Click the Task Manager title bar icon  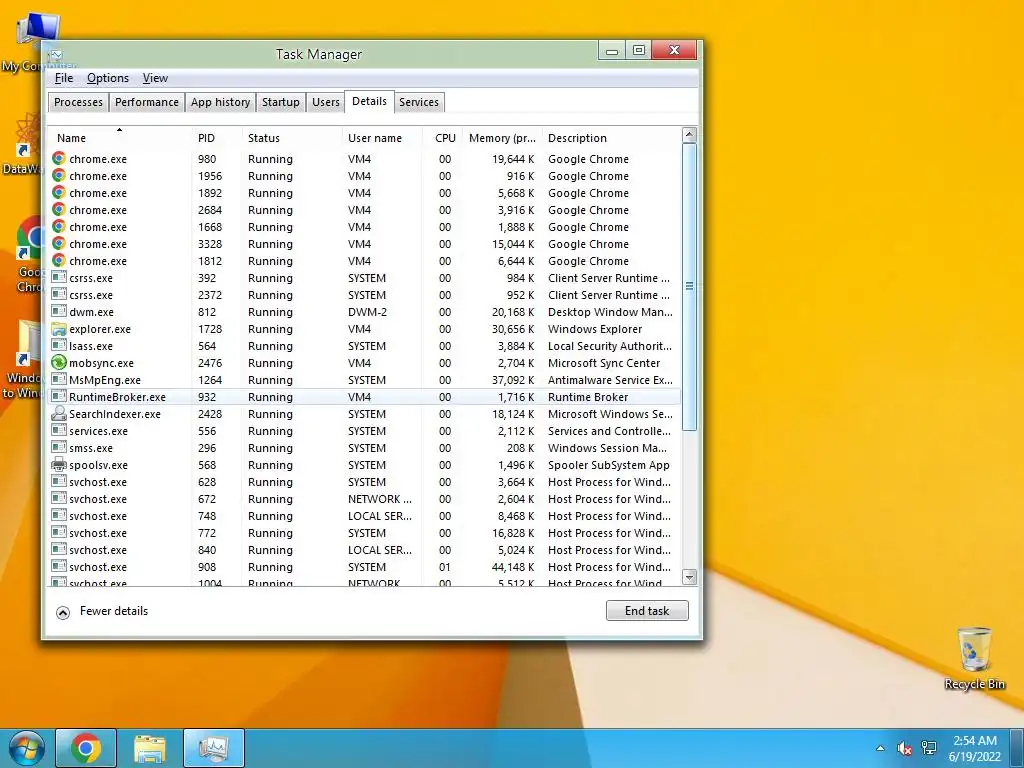point(56,54)
